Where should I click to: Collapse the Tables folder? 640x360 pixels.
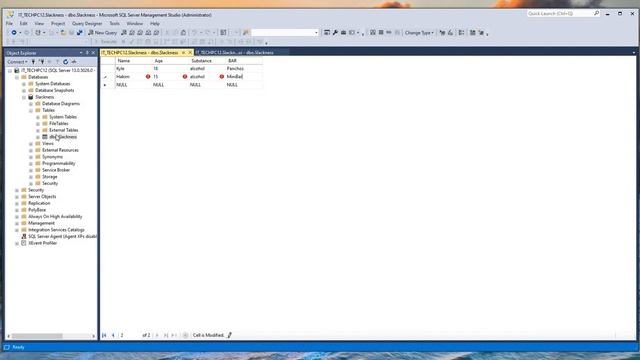(31, 111)
